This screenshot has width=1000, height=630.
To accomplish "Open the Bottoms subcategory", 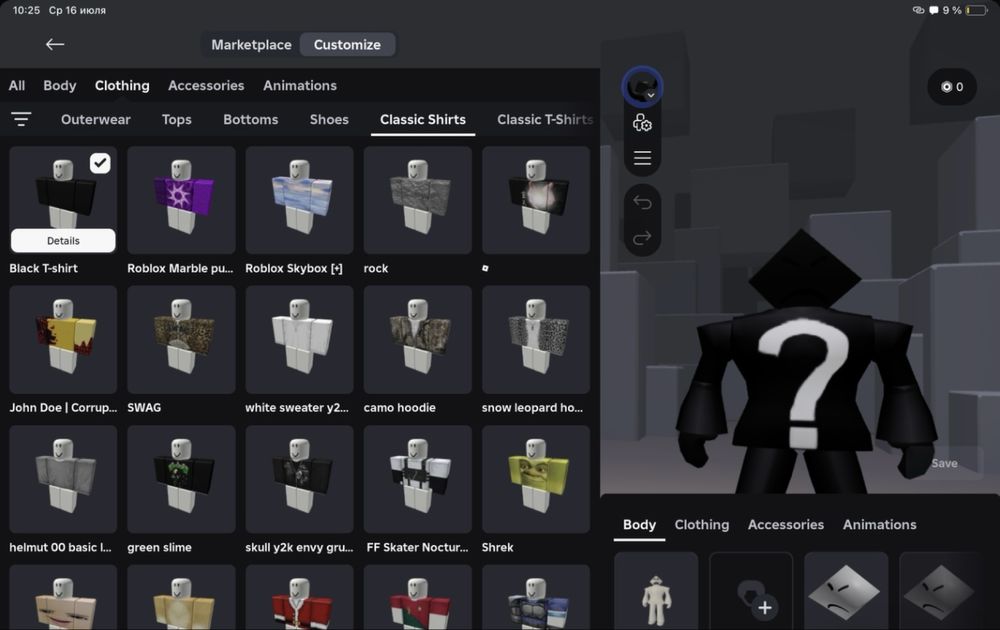I will (251, 119).
